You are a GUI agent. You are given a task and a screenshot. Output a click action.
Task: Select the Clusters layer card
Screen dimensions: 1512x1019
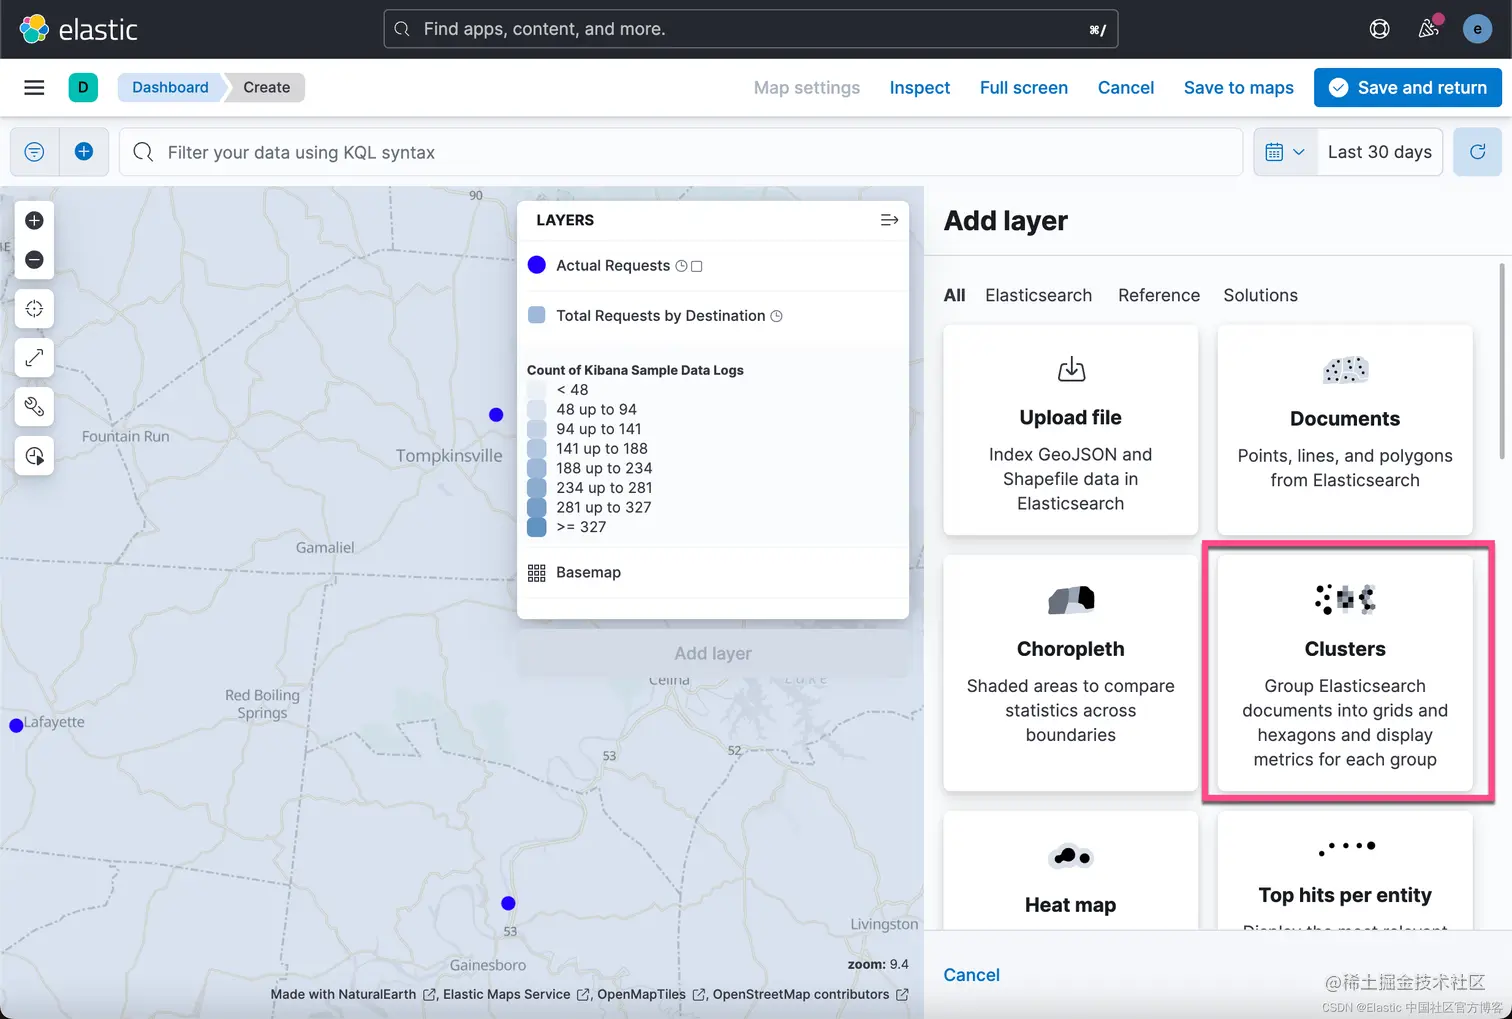pyautogui.click(x=1345, y=673)
